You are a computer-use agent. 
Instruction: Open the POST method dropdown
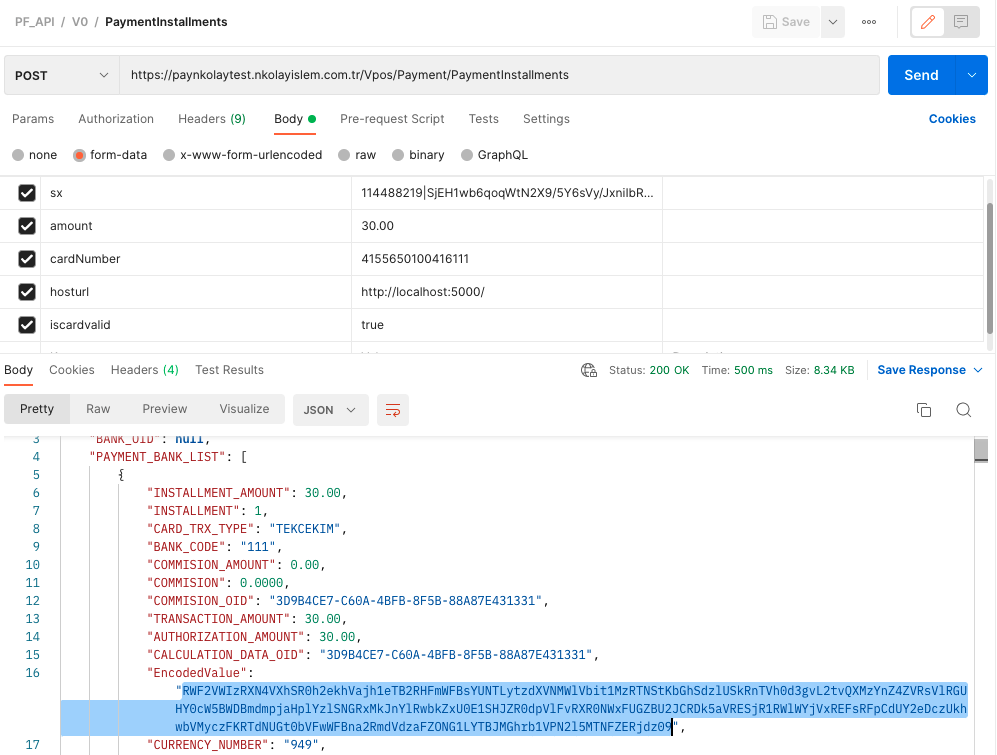click(62, 75)
